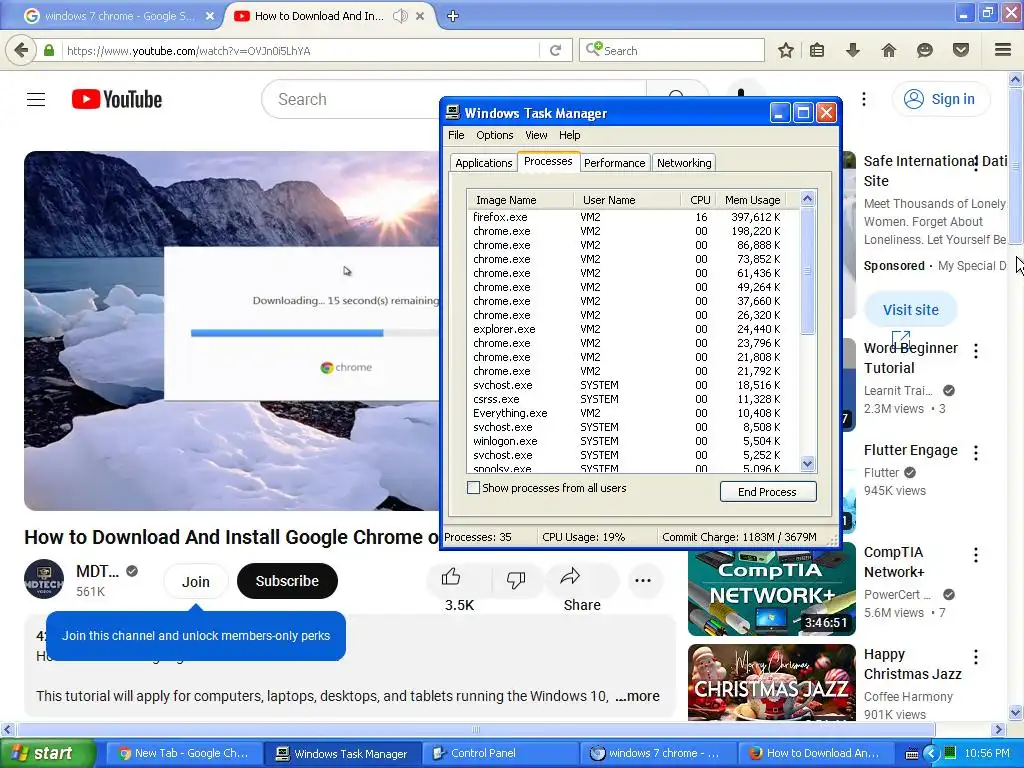Open the Windows start button

pyautogui.click(x=47, y=753)
